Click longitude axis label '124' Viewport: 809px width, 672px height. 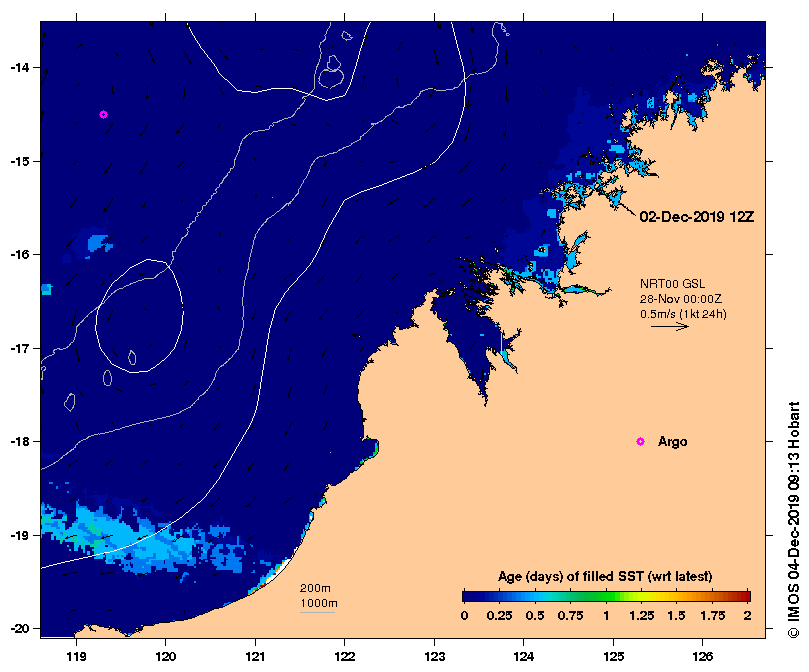[x=524, y=657]
